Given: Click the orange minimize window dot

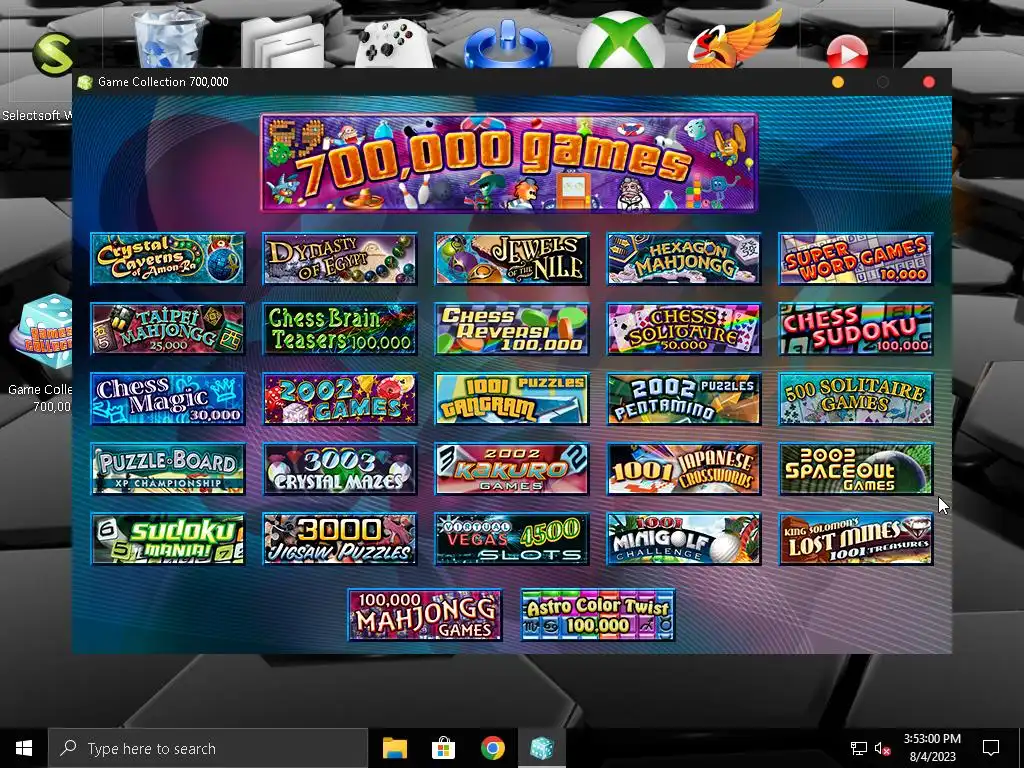Looking at the screenshot, I should (x=838, y=82).
